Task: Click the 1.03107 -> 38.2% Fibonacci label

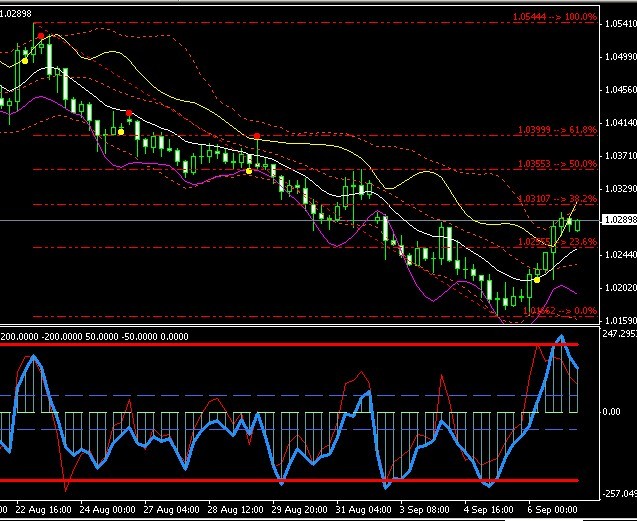Action: (557, 199)
